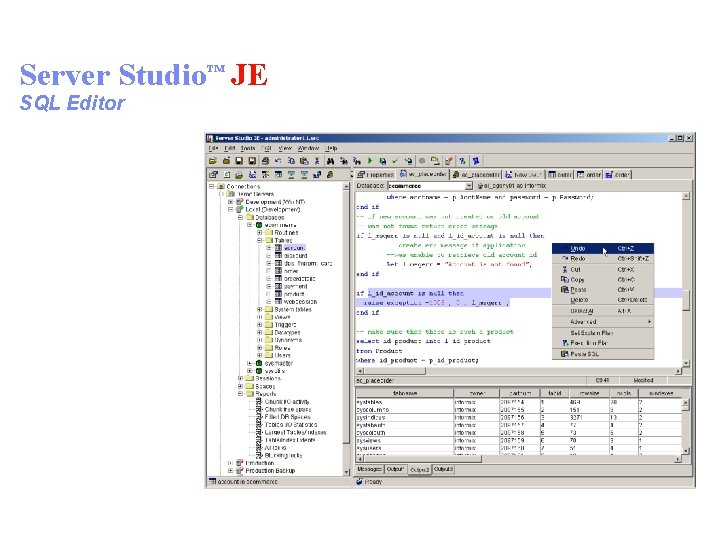Click the gray Stop circle toolbar icon
Screen dimensions: 720x540
[x=422, y=161]
